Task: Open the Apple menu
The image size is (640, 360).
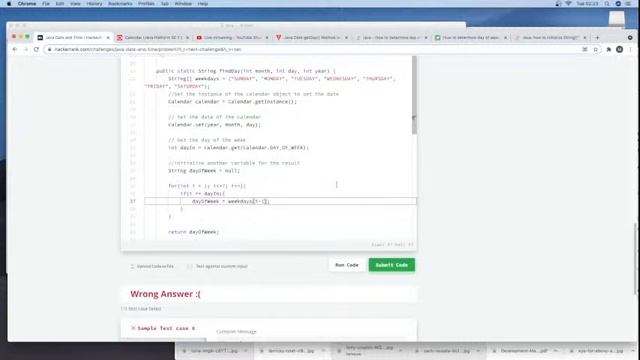Action: [x=9, y=4]
